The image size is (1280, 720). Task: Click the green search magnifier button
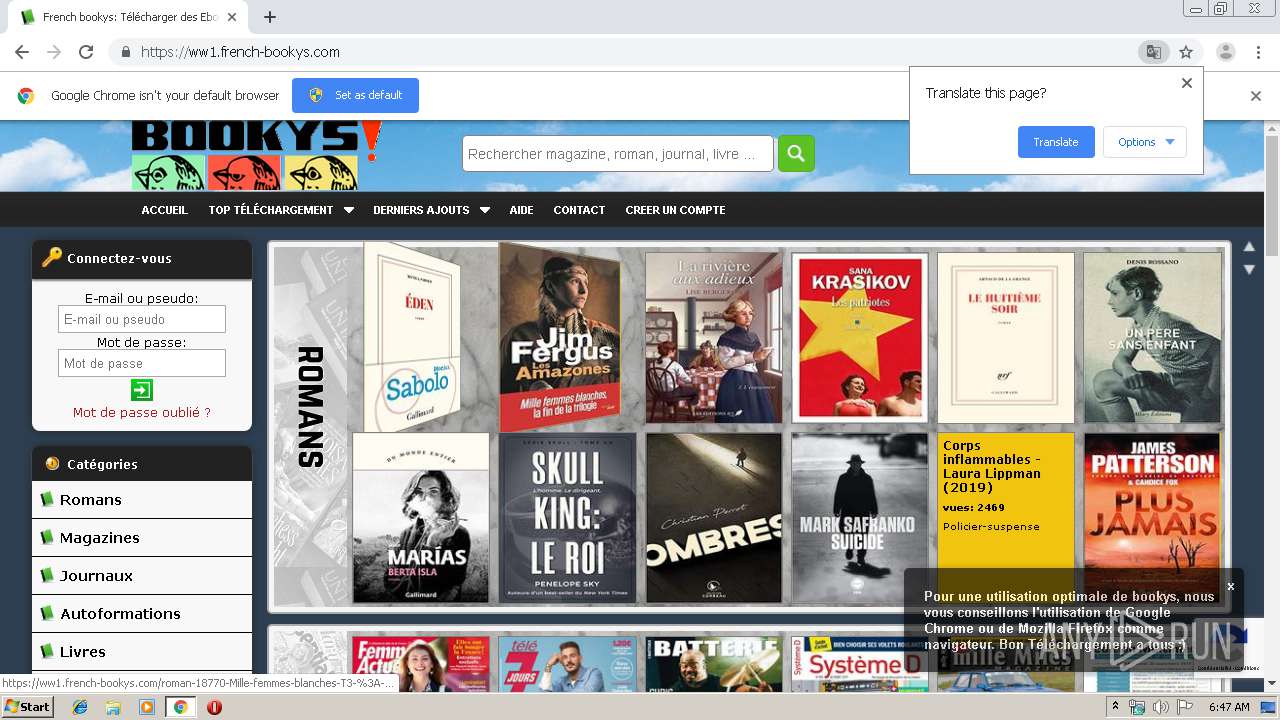[796, 153]
